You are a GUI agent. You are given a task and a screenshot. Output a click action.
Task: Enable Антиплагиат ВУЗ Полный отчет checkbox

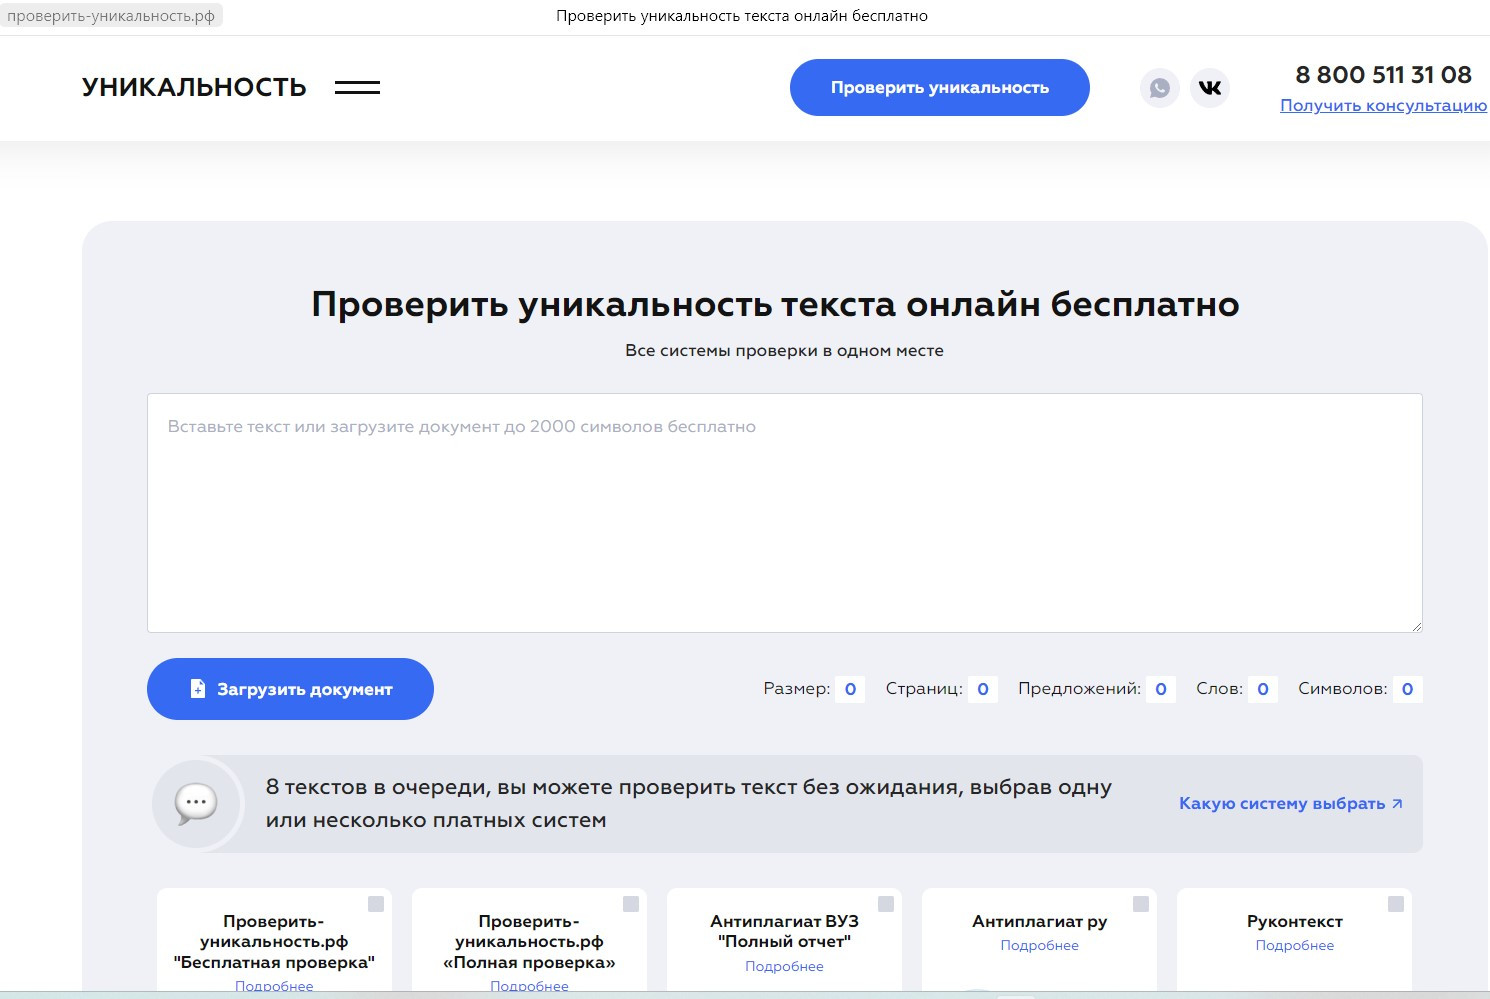[888, 901]
